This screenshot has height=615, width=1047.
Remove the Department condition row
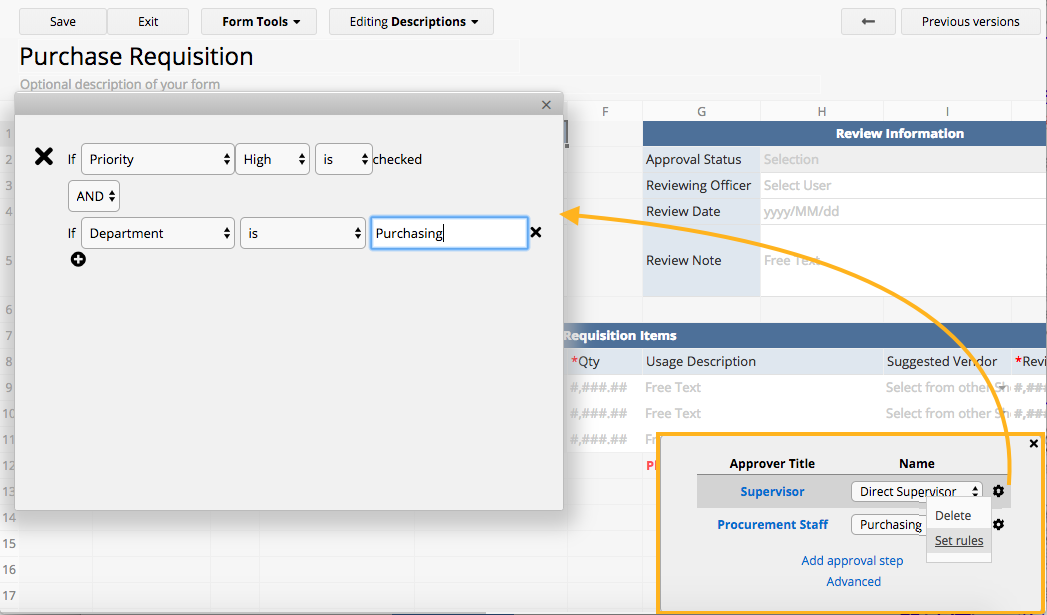point(536,232)
